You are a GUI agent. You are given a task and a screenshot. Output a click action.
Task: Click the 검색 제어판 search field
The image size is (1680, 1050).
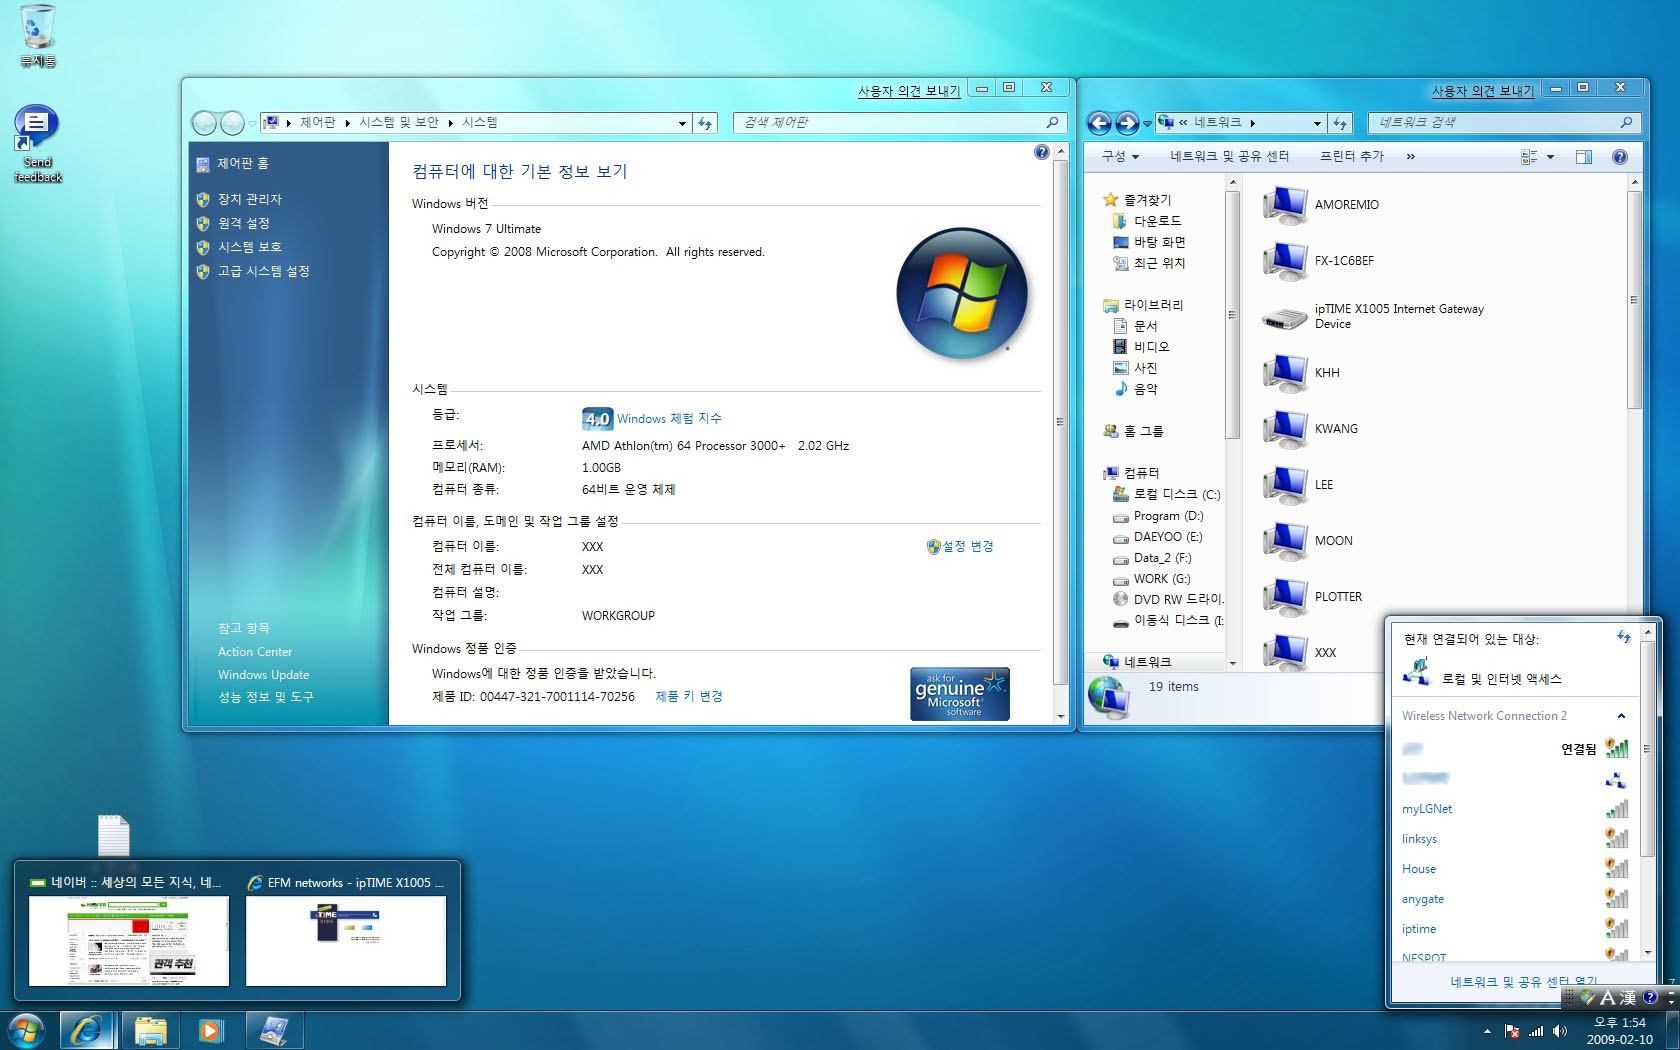[x=898, y=123]
